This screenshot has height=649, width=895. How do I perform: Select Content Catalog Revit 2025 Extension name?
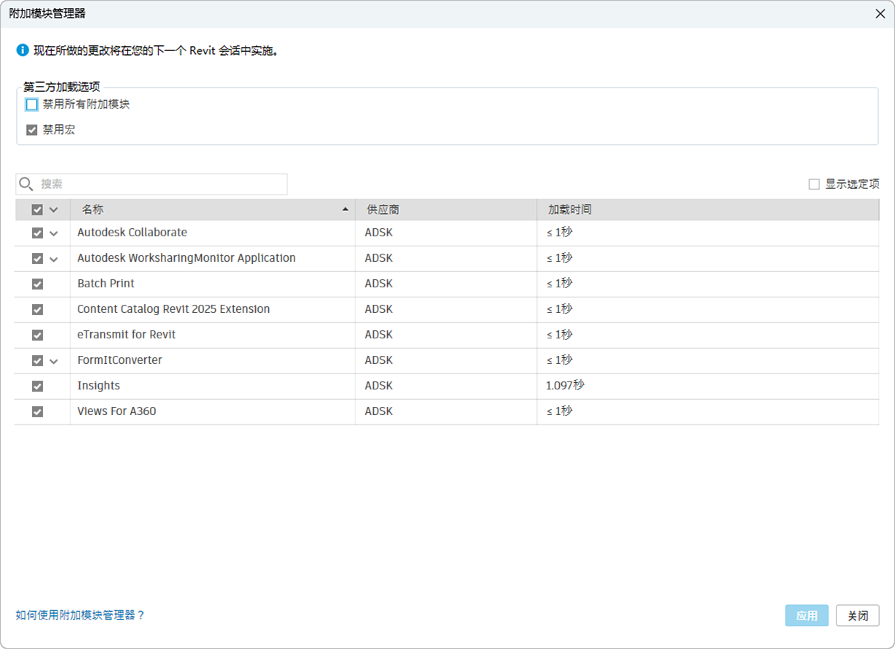tap(174, 309)
